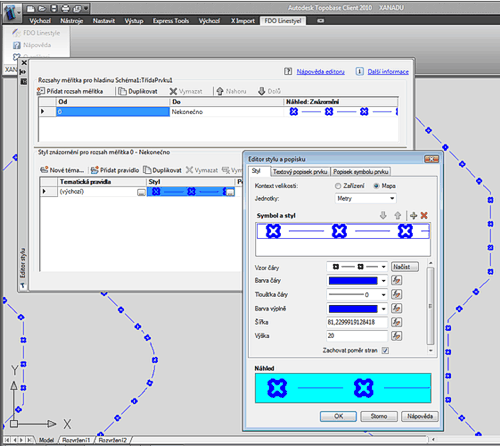The width and height of the screenshot is (500, 446).
Task: Click Duplikovat in scale ranges toolbar
Action: pos(138,91)
